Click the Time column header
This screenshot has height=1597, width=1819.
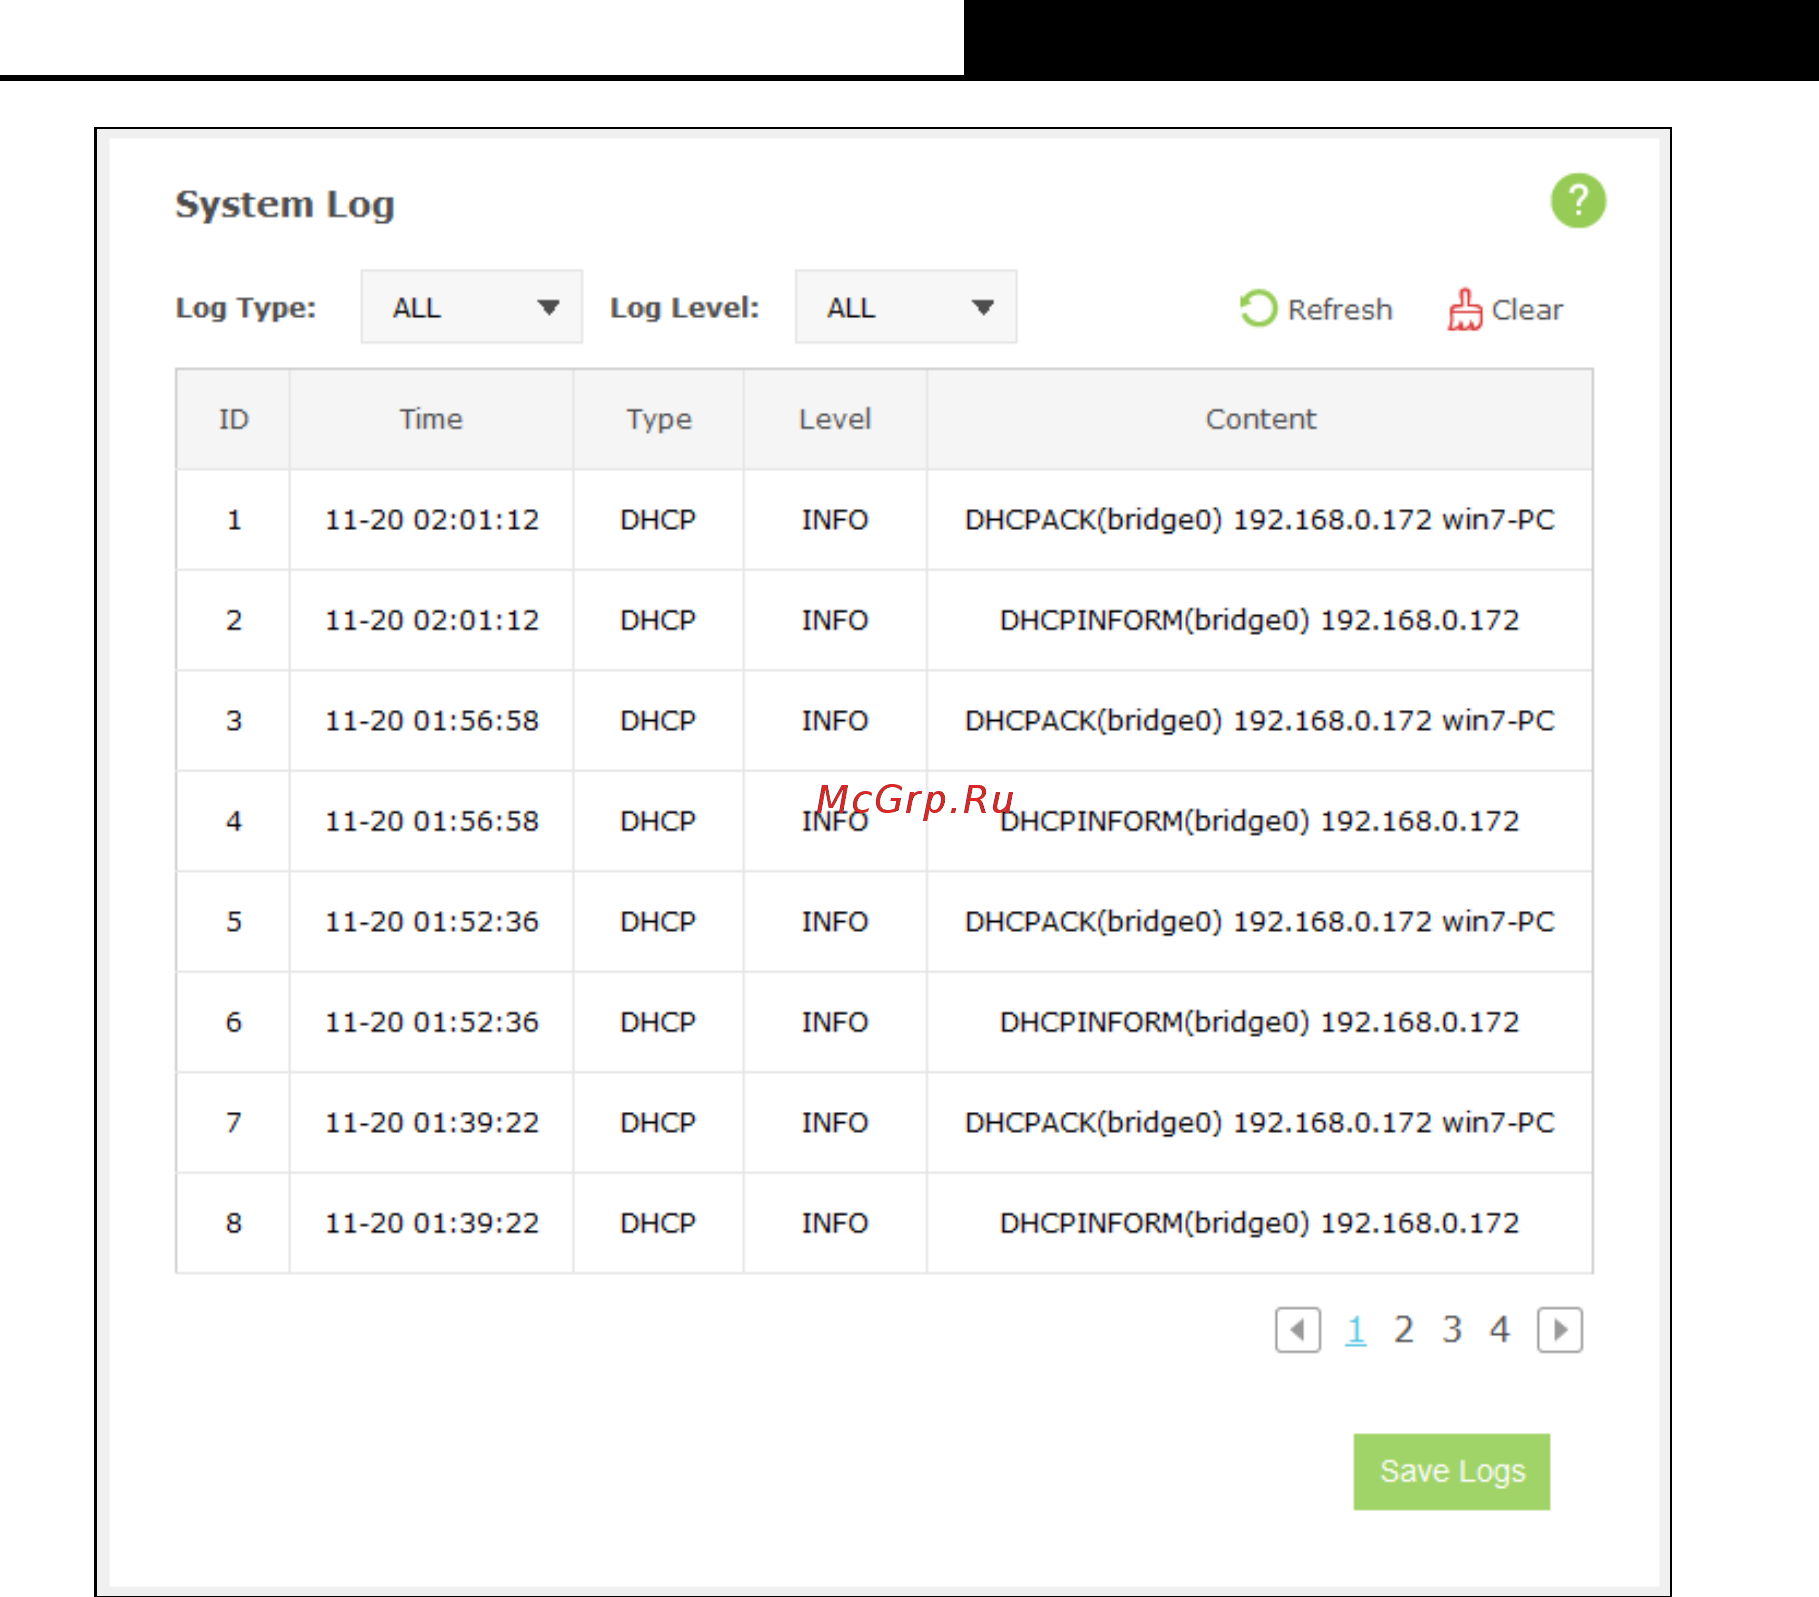click(431, 419)
